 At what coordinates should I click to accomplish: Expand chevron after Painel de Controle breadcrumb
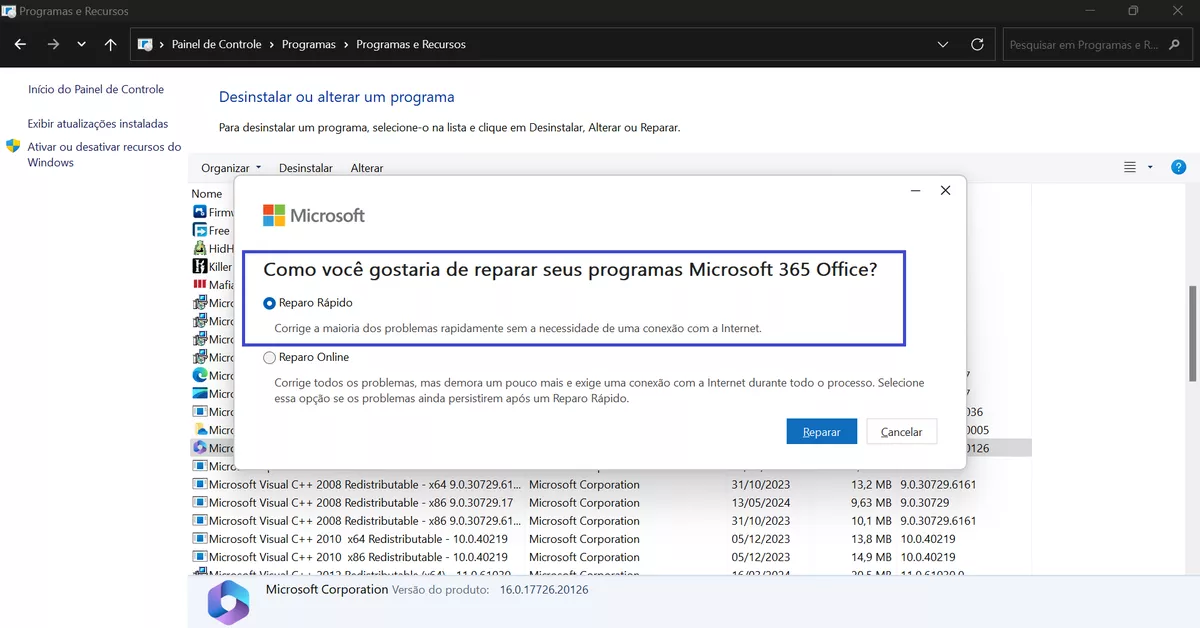click(272, 45)
